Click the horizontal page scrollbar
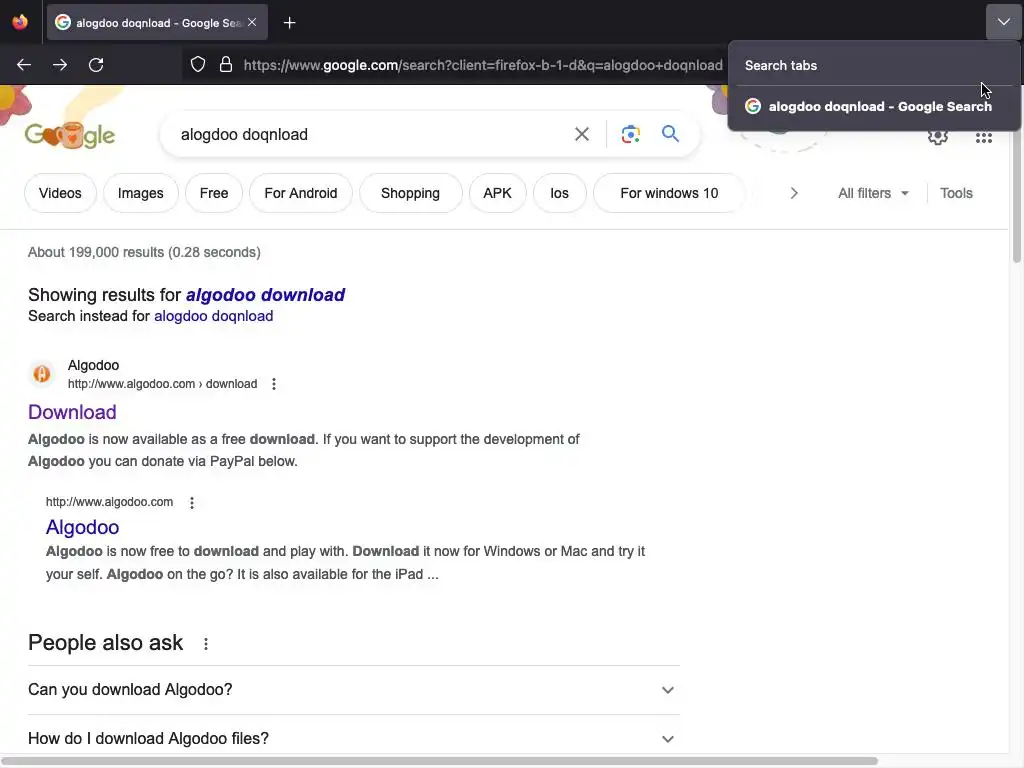The image size is (1024, 768). point(438,761)
